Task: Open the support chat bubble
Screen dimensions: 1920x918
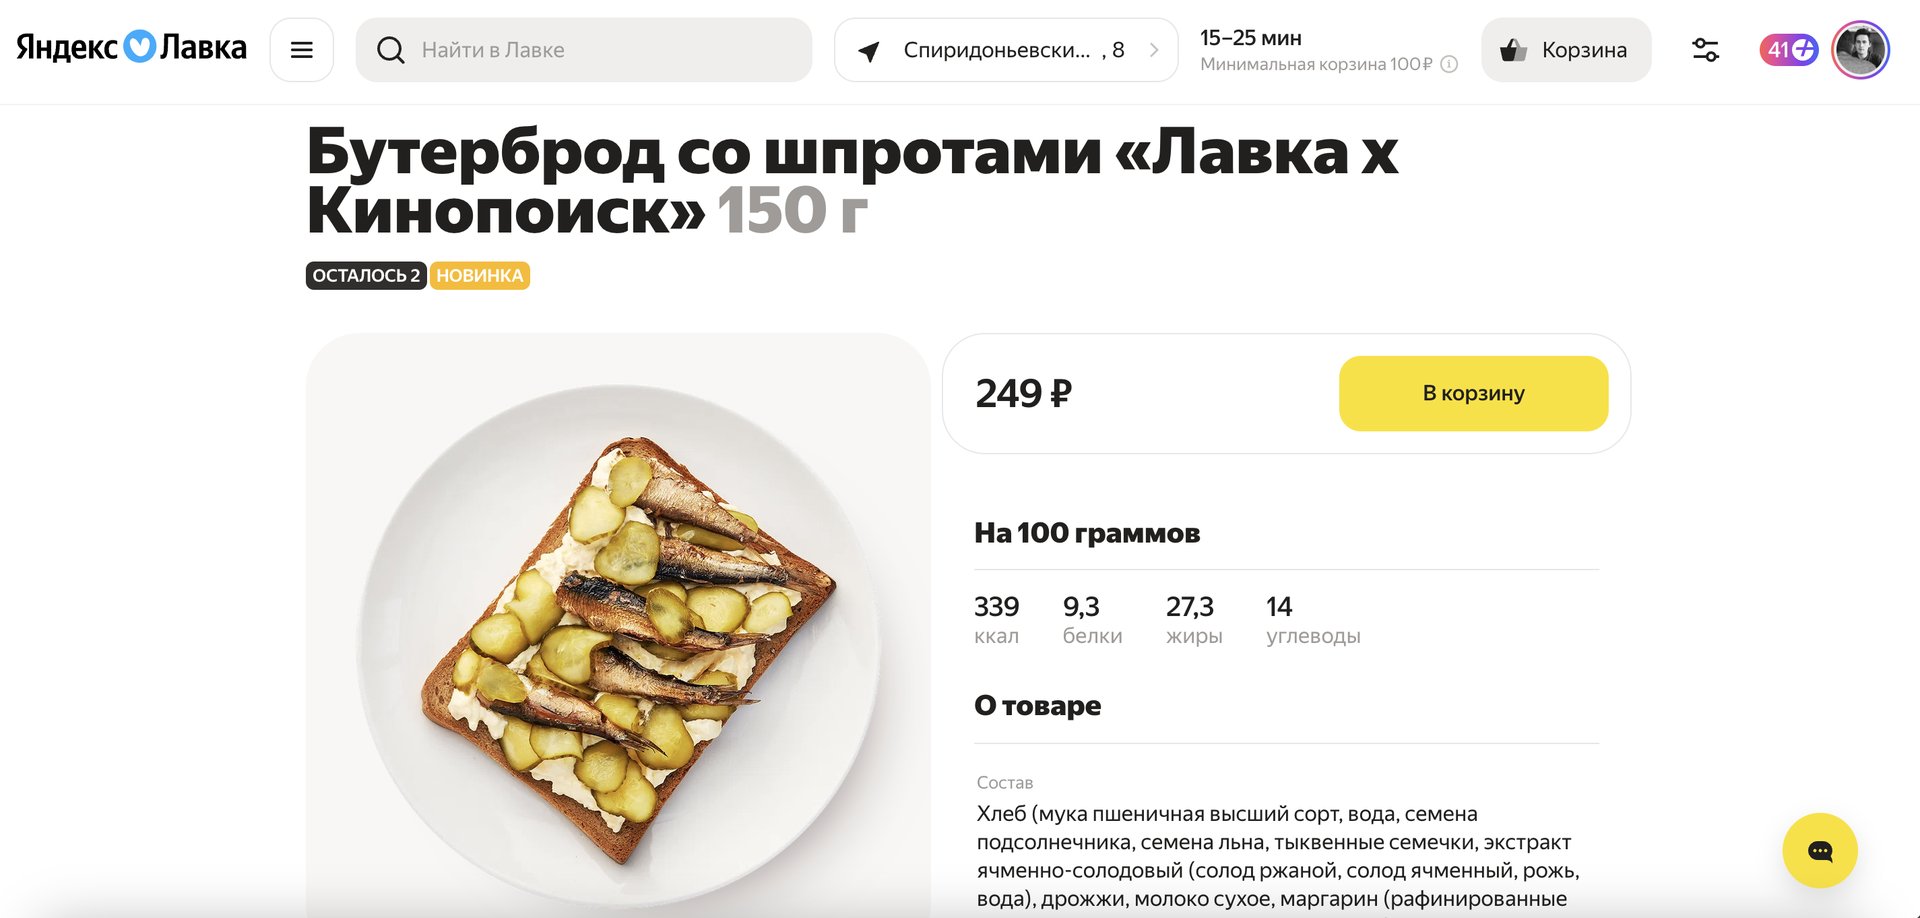Action: coord(1820,851)
